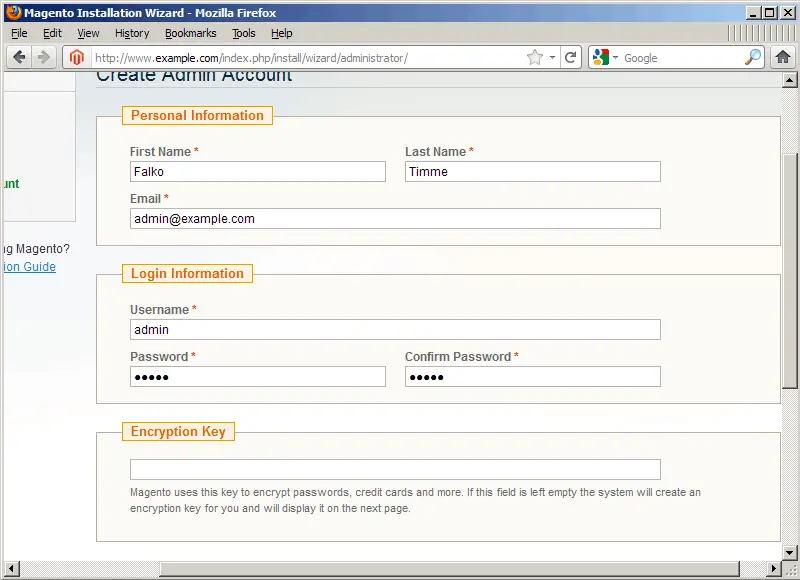Viewport: 800px width, 580px height.
Task: Click into the Password field
Action: click(258, 376)
